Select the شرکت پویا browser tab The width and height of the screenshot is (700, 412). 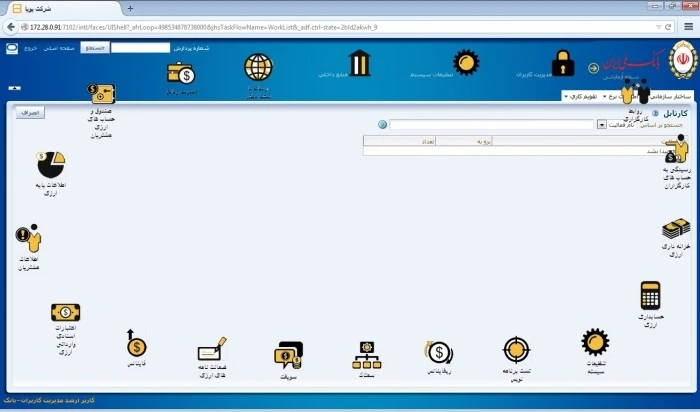tap(63, 8)
